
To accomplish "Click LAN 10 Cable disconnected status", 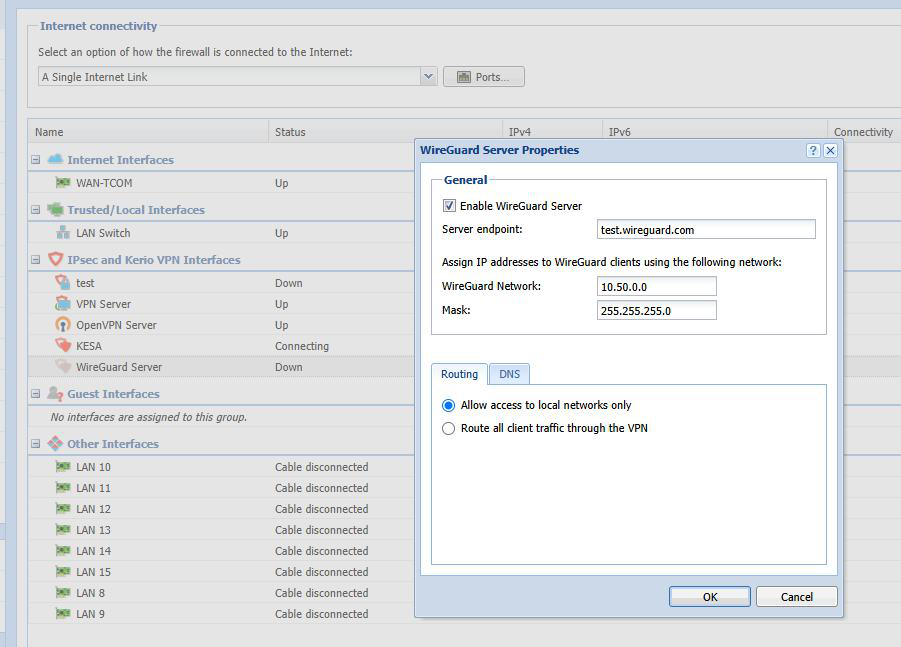I will (x=321, y=467).
